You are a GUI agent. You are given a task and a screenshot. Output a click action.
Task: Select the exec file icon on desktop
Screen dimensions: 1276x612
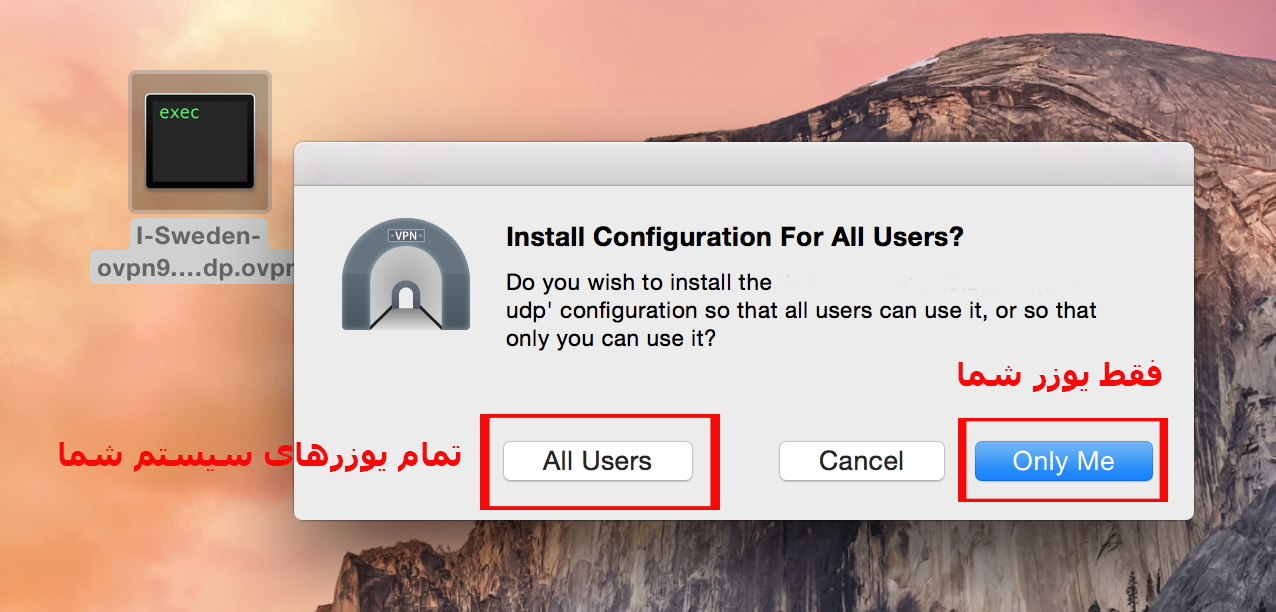point(200,141)
